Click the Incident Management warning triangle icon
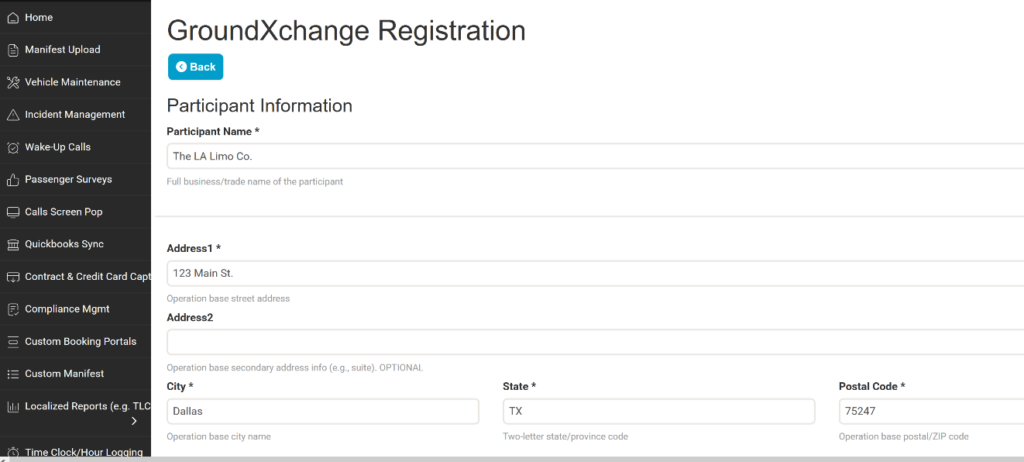Image resolution: width=1024 pixels, height=462 pixels. [x=13, y=115]
